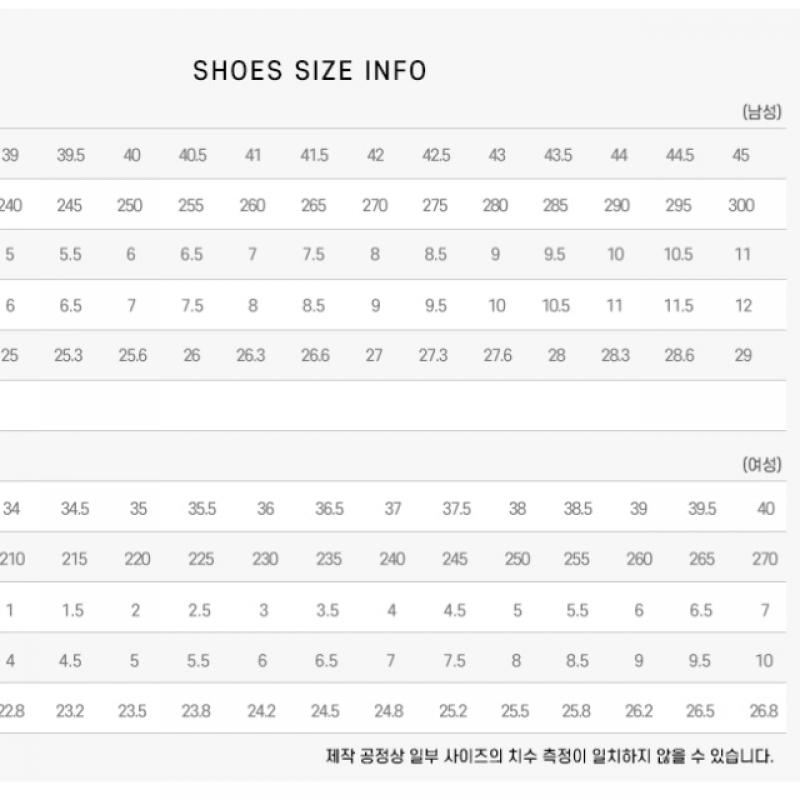800x800 pixels.
Task: Select the 28.6 cm cell
Action: tap(679, 356)
